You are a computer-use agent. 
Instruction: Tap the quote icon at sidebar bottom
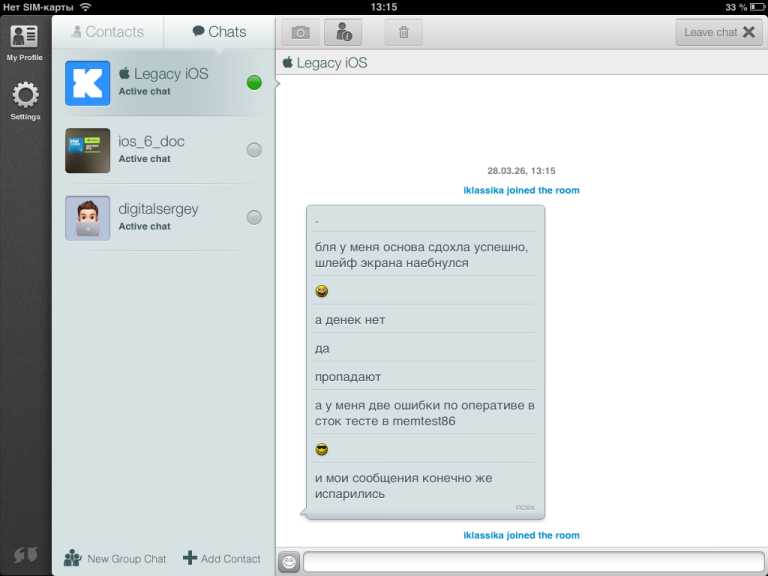[25, 555]
